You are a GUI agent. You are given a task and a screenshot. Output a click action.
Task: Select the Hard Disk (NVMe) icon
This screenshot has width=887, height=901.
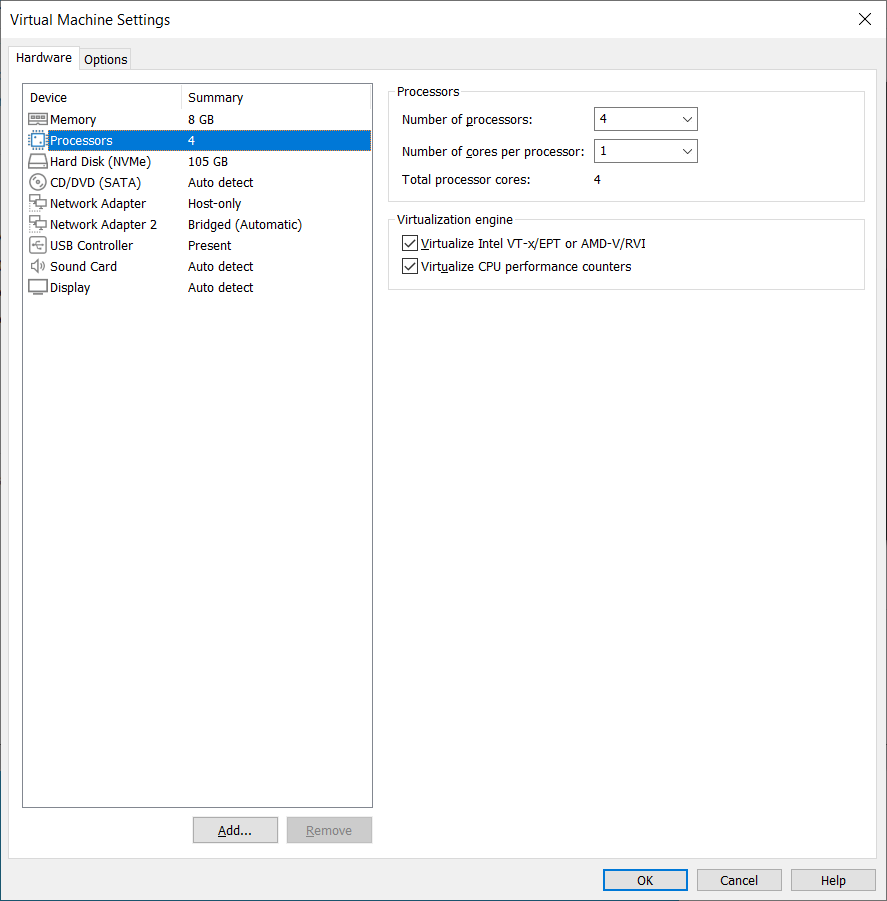(x=37, y=161)
